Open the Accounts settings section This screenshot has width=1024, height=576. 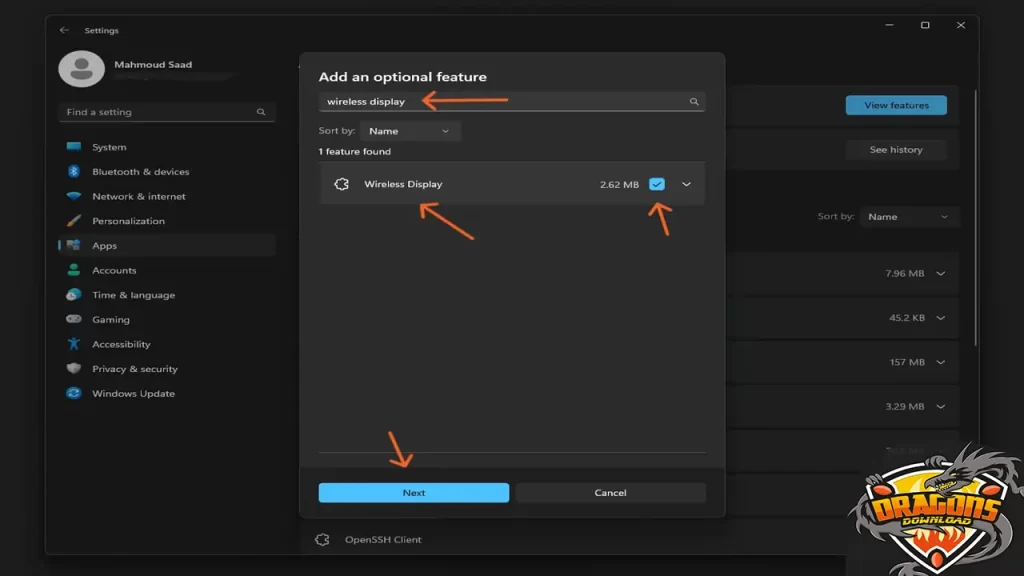click(x=114, y=271)
